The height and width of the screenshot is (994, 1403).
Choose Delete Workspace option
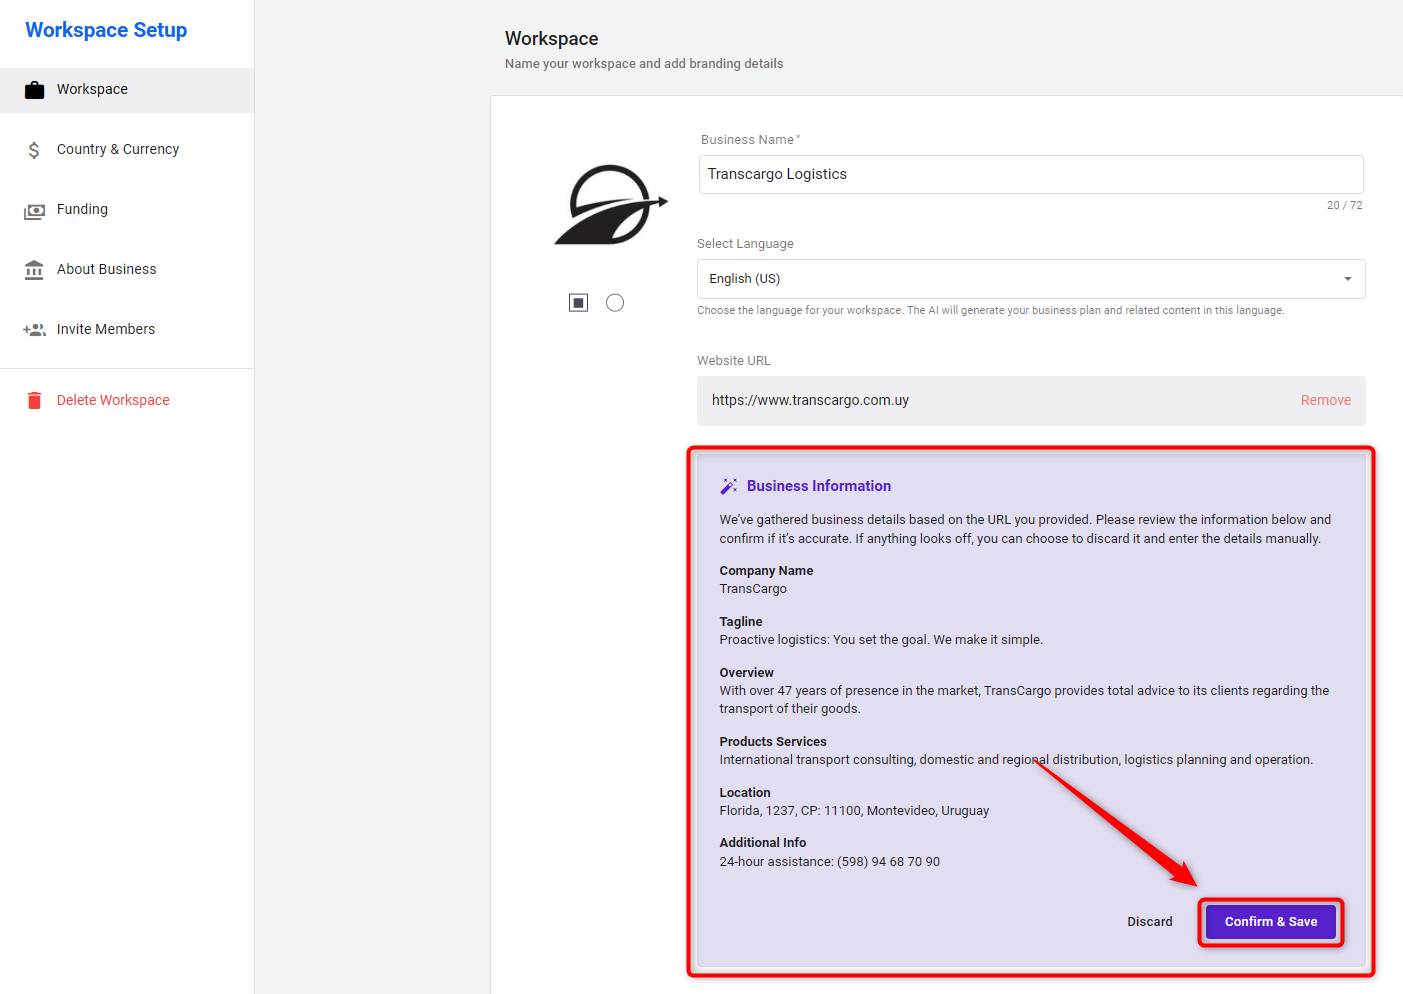(x=127, y=400)
